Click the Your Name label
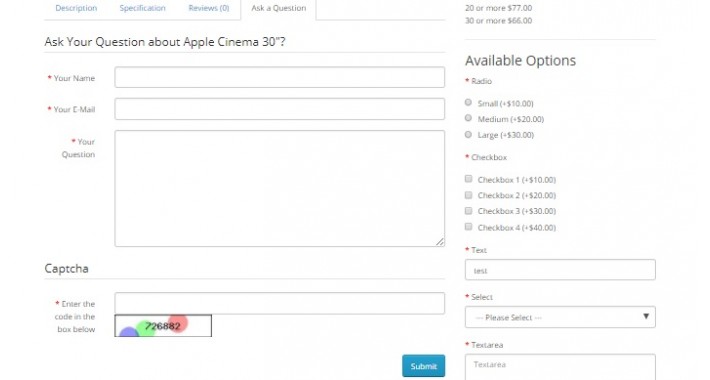This screenshot has height=380, width=710. 74,78
